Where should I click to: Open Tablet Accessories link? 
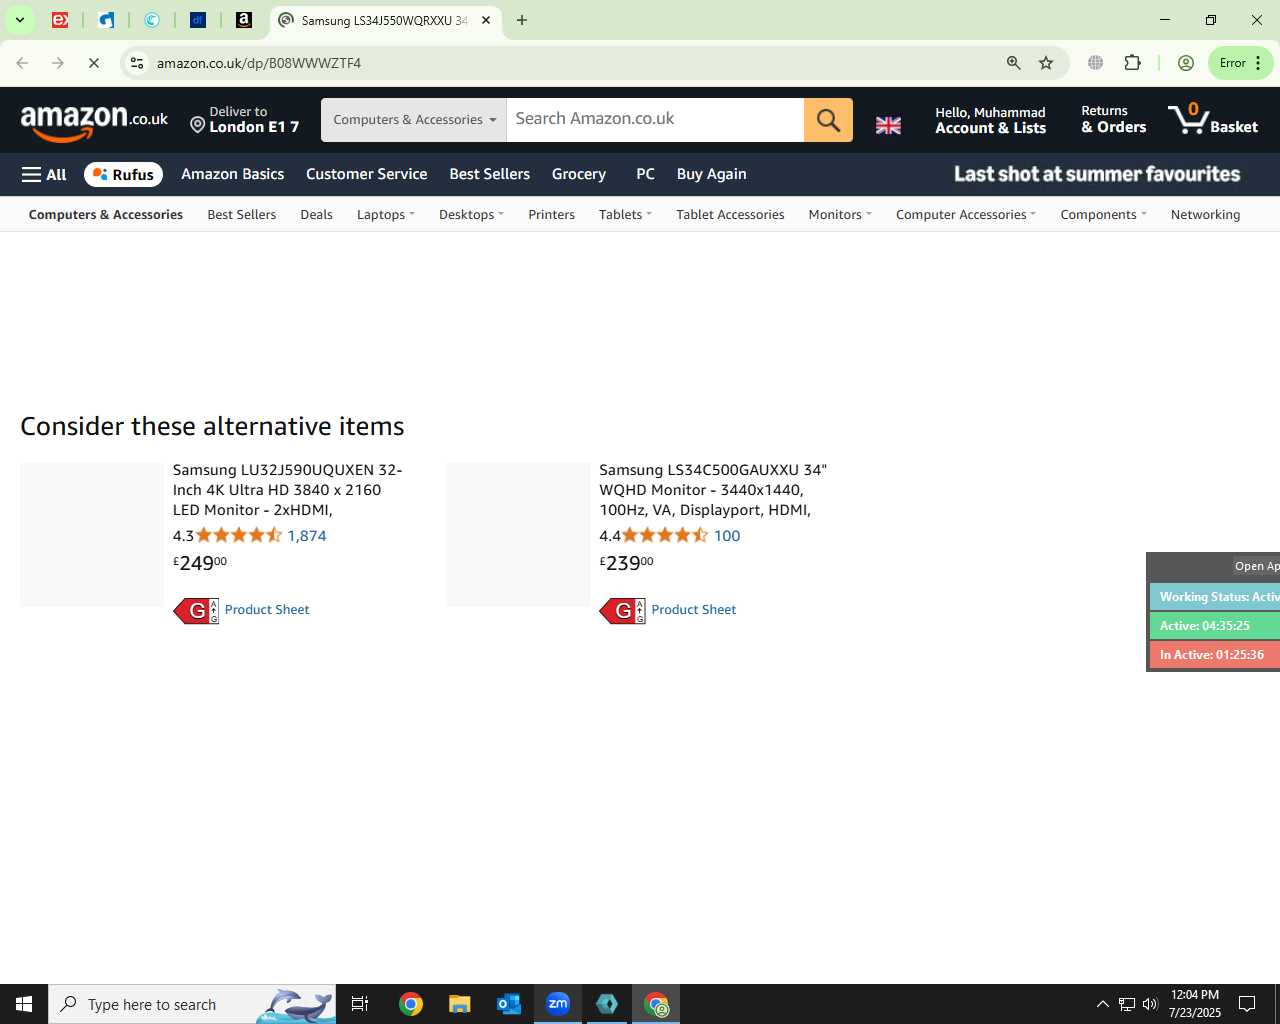[730, 215]
